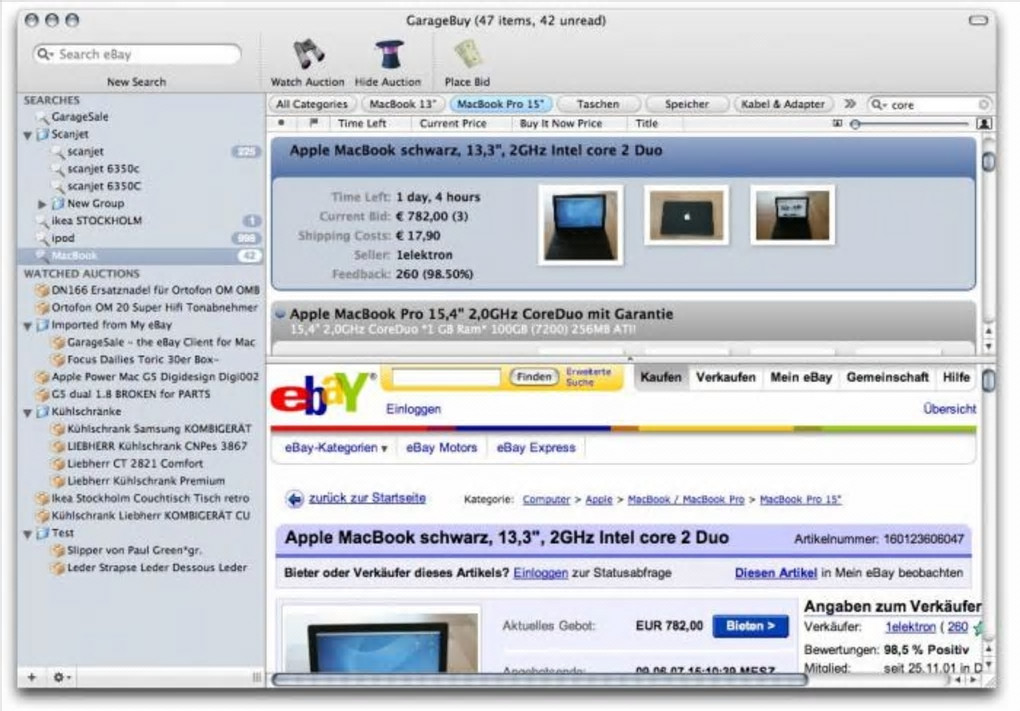The width and height of the screenshot is (1020, 711).
Task: Select the MacBook saved search
Action: click(x=141, y=256)
